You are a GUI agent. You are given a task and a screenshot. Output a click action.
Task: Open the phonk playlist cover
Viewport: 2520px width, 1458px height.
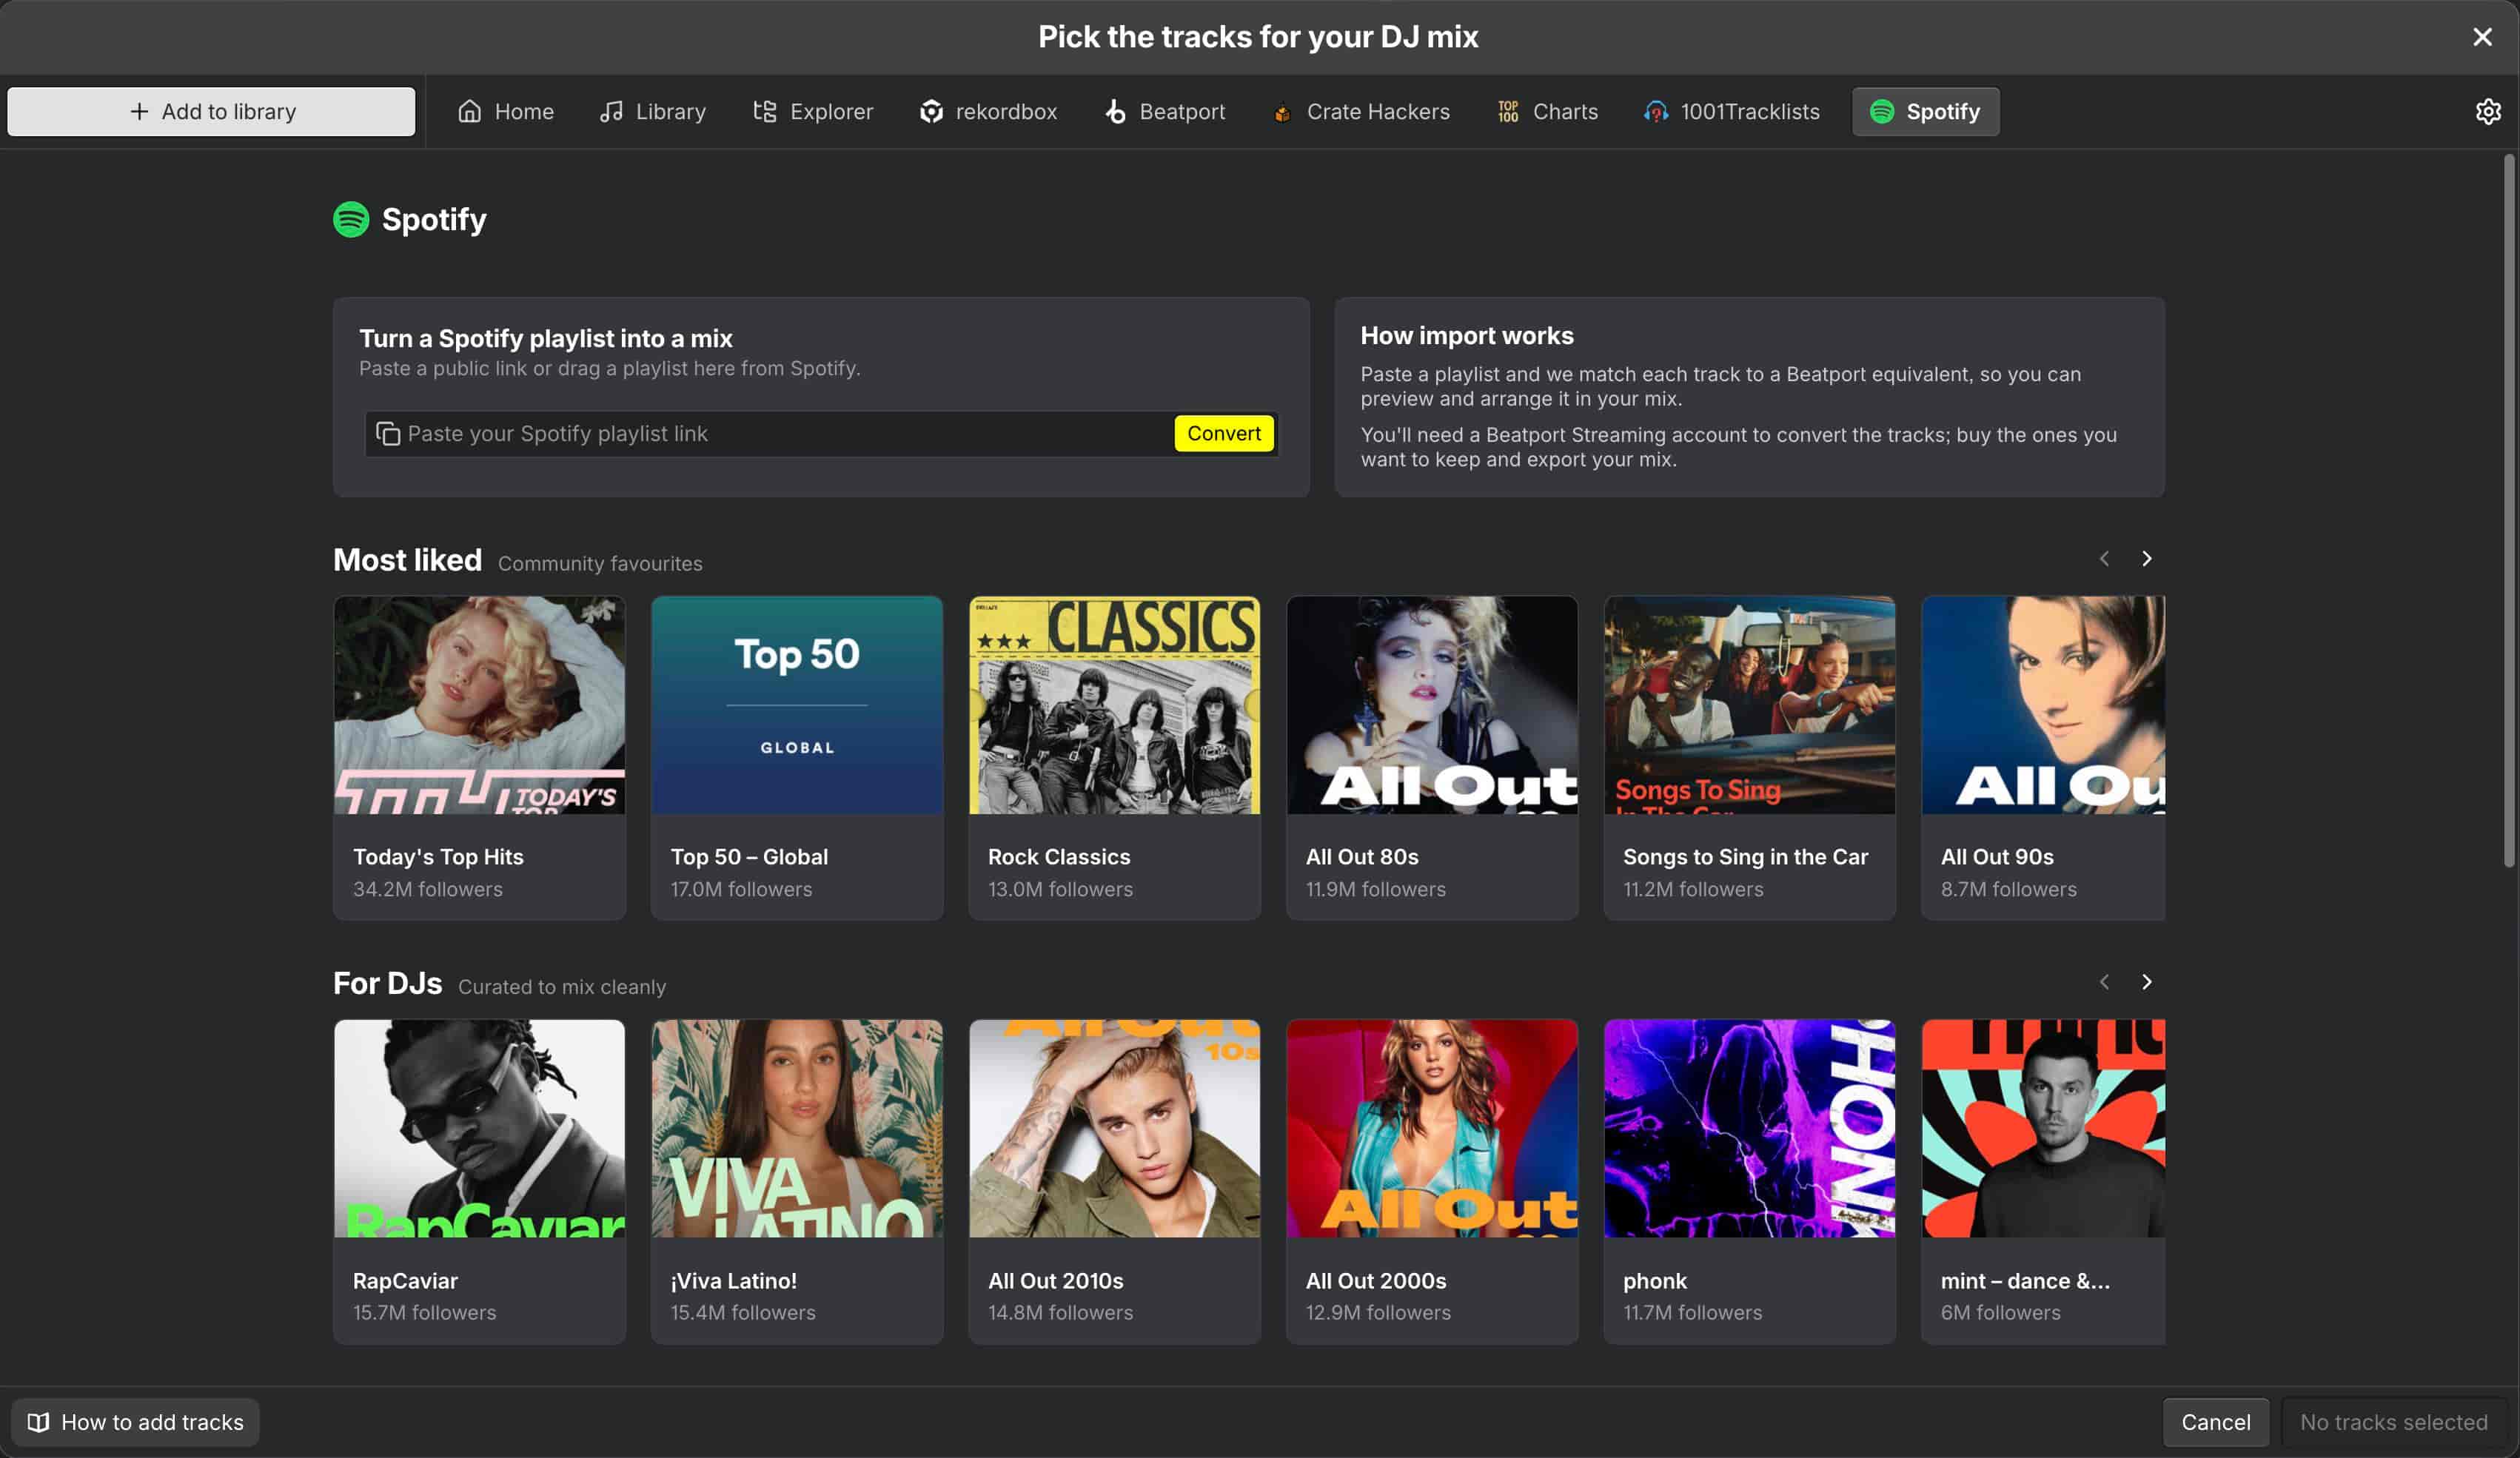1750,1128
